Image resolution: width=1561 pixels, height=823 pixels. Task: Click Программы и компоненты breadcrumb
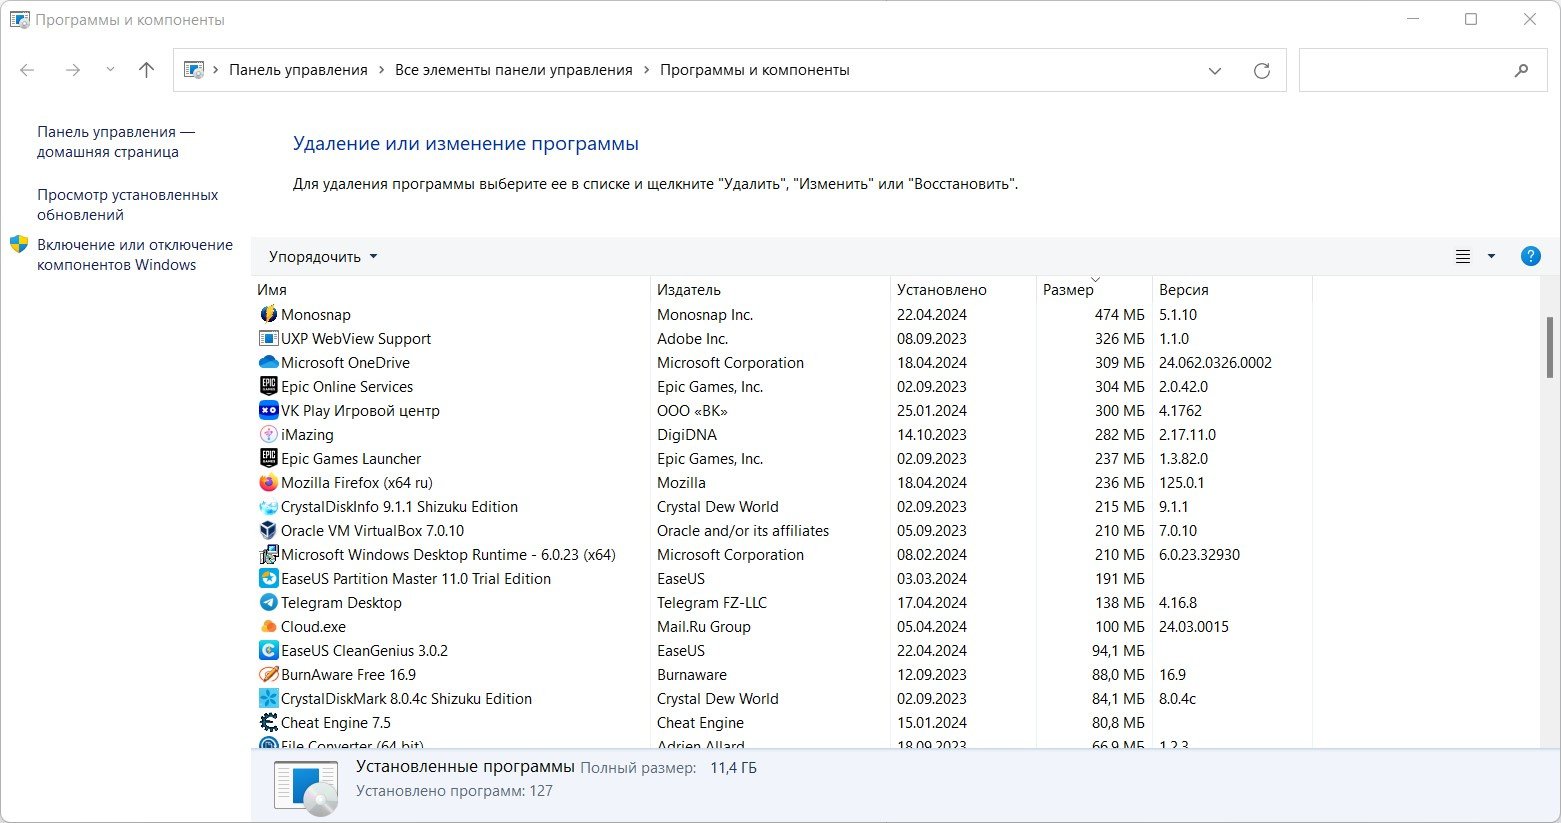tap(755, 70)
